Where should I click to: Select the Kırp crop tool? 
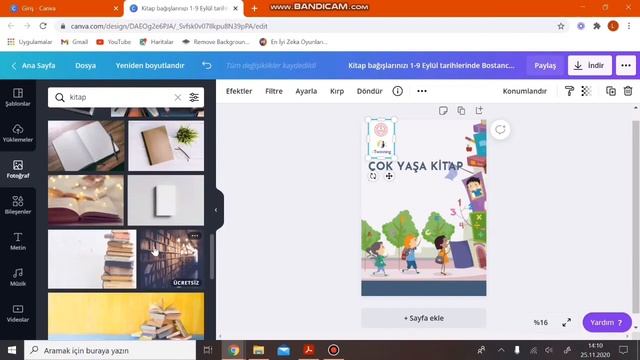[x=337, y=91]
